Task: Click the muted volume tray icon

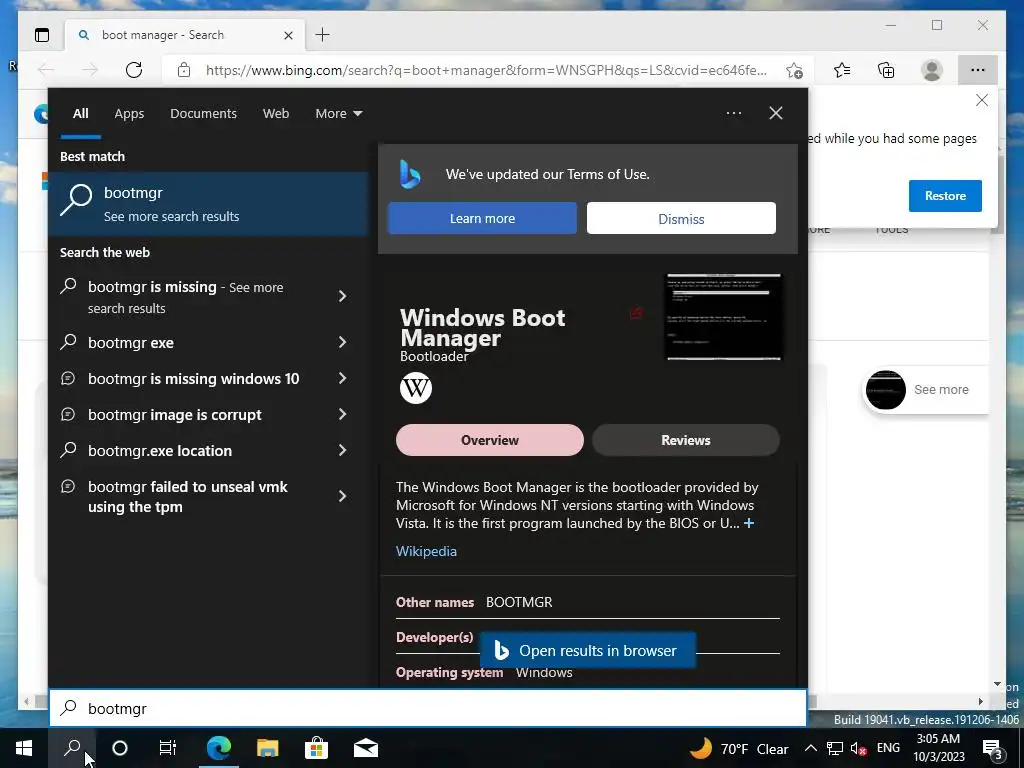Action: click(x=859, y=748)
